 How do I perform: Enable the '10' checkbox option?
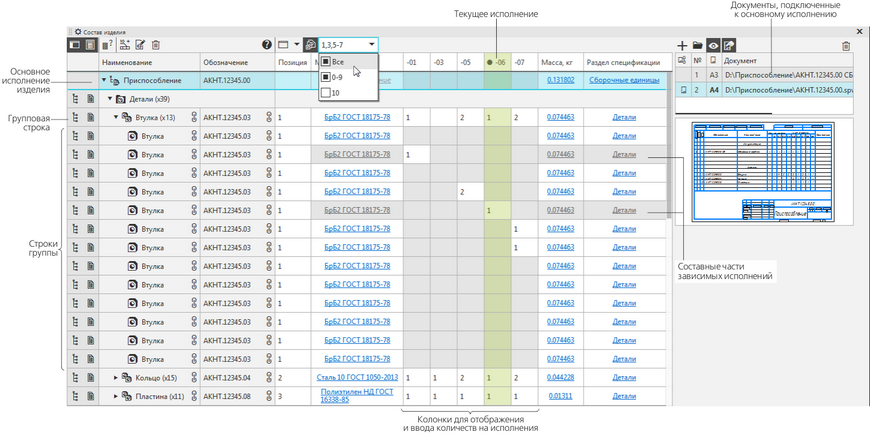tap(326, 93)
